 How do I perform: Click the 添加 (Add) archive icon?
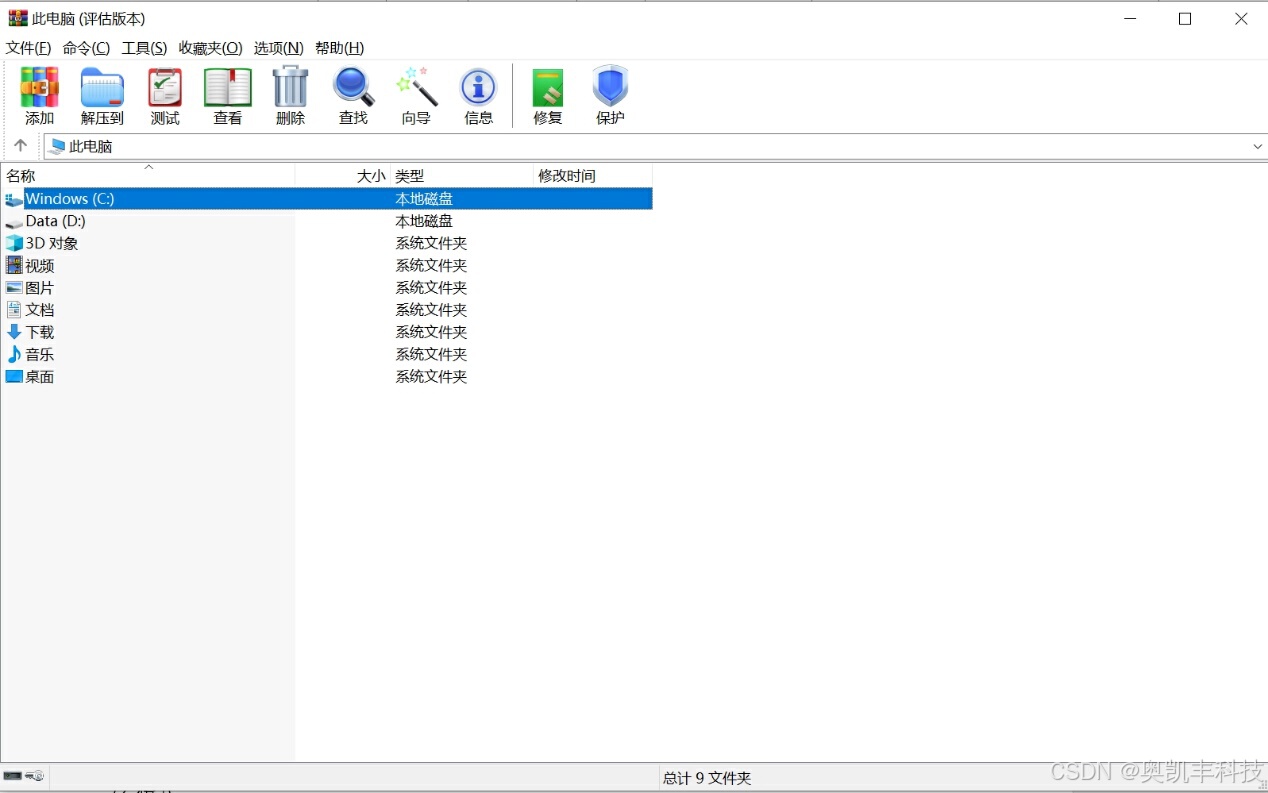coord(39,95)
